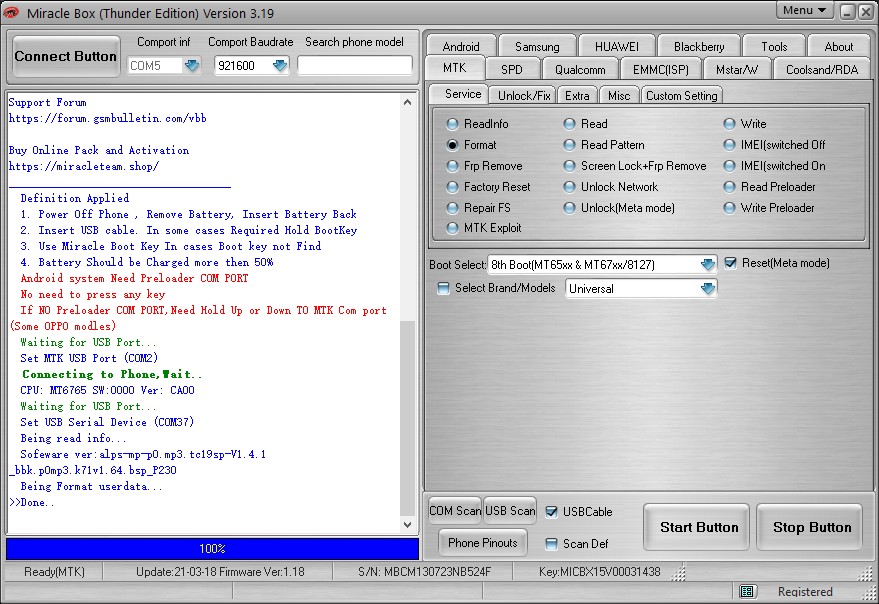Open the About tab
879x604 pixels.
[x=839, y=47]
